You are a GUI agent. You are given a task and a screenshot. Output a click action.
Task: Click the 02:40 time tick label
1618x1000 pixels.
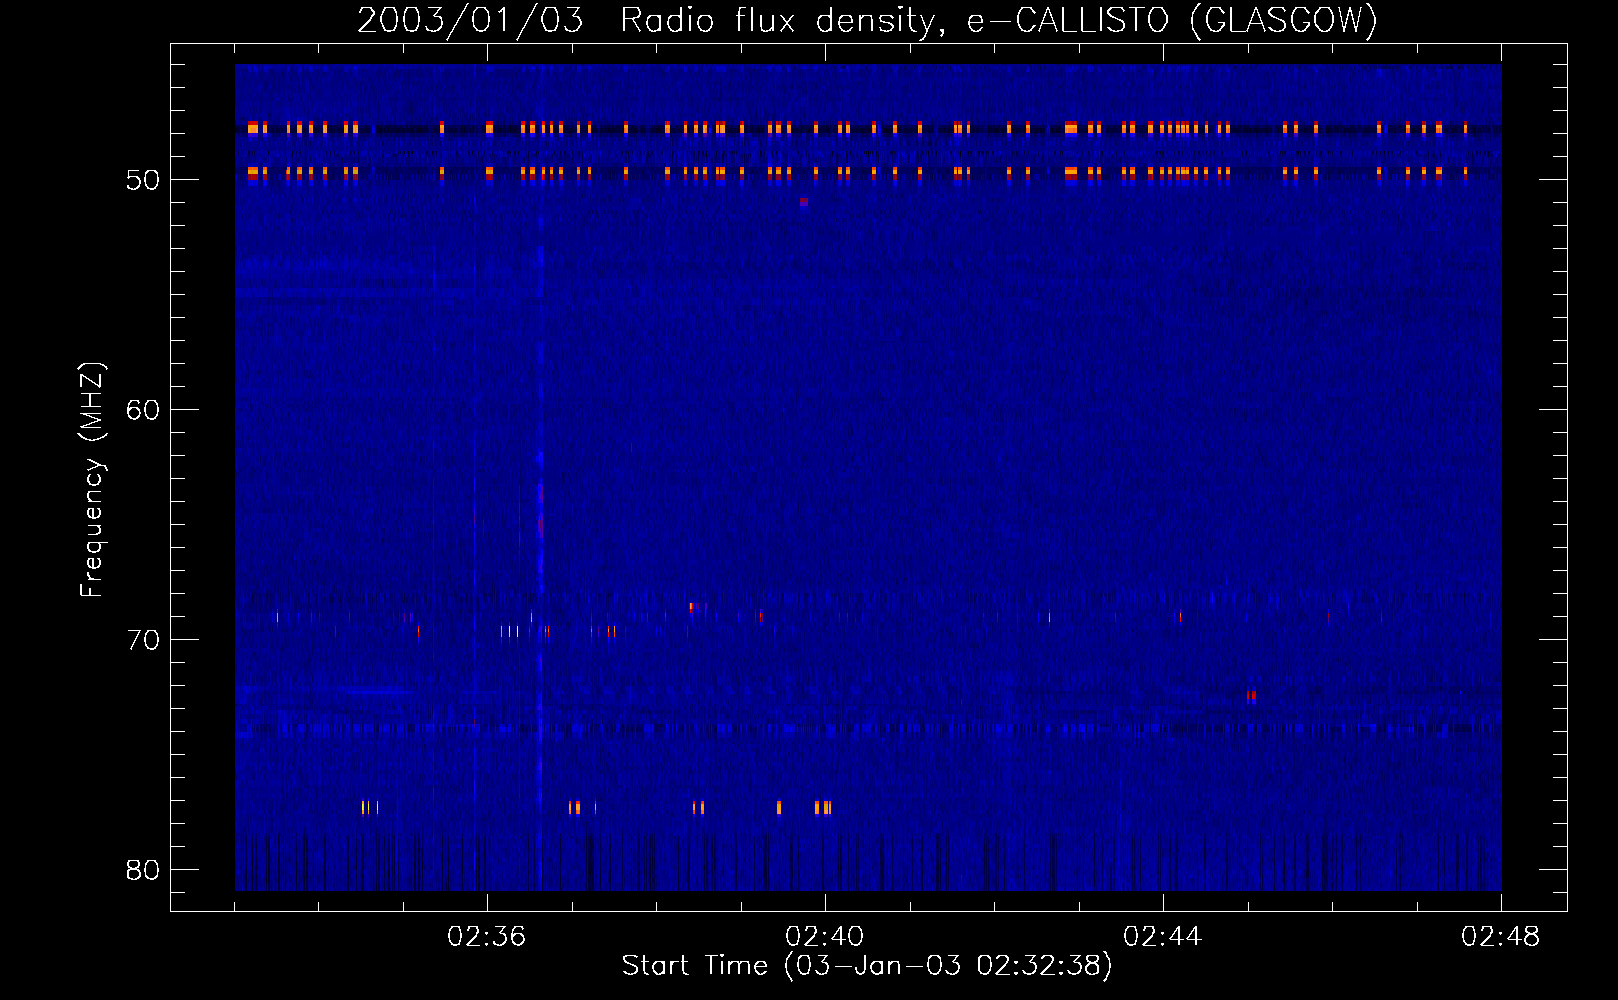(x=824, y=937)
